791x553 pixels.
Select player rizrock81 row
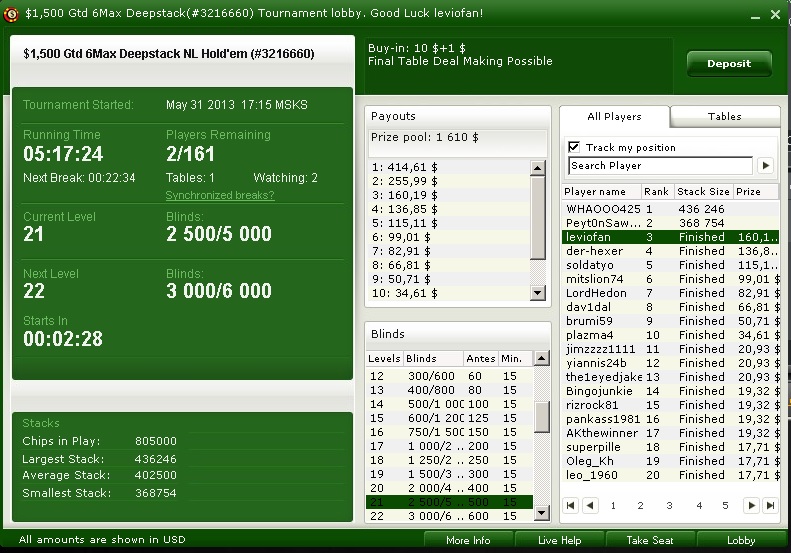pyautogui.click(x=670, y=405)
